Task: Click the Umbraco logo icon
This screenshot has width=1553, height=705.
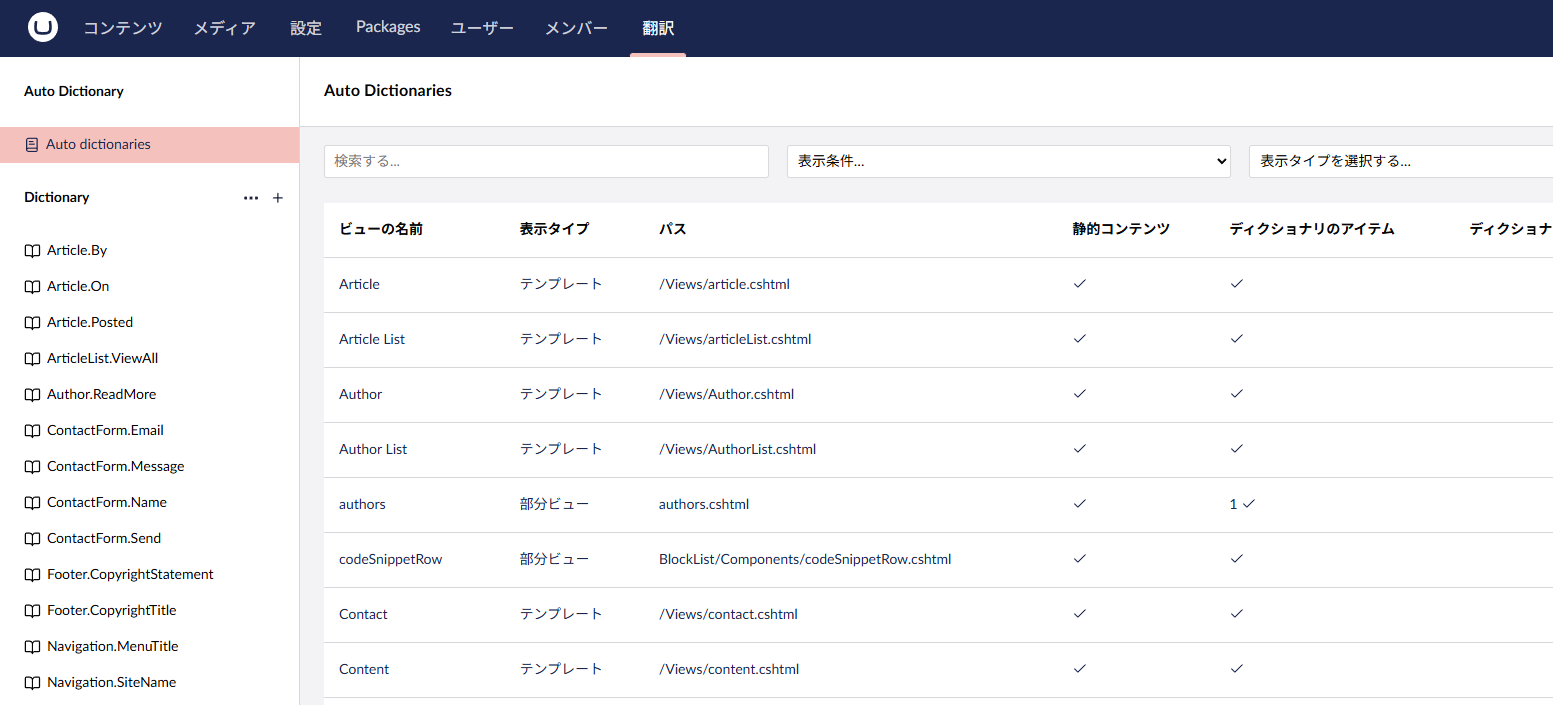Action: point(43,28)
